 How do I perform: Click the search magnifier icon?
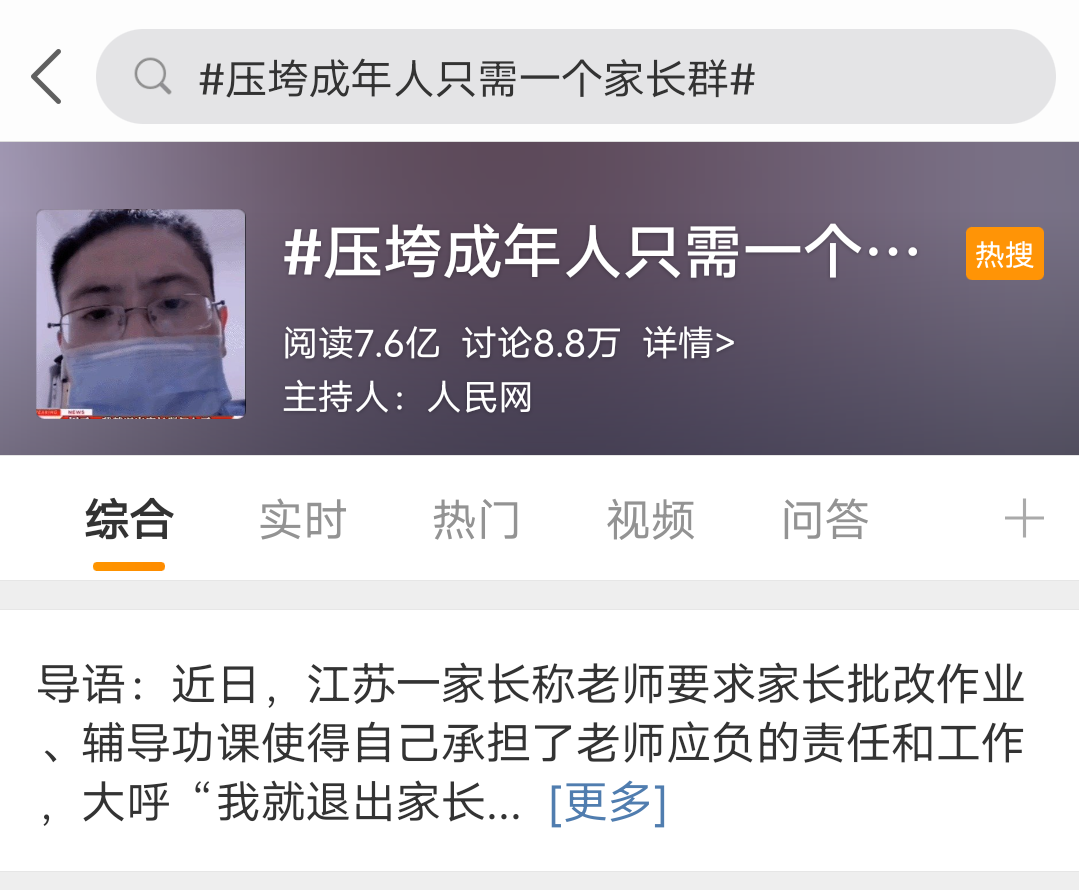click(152, 76)
